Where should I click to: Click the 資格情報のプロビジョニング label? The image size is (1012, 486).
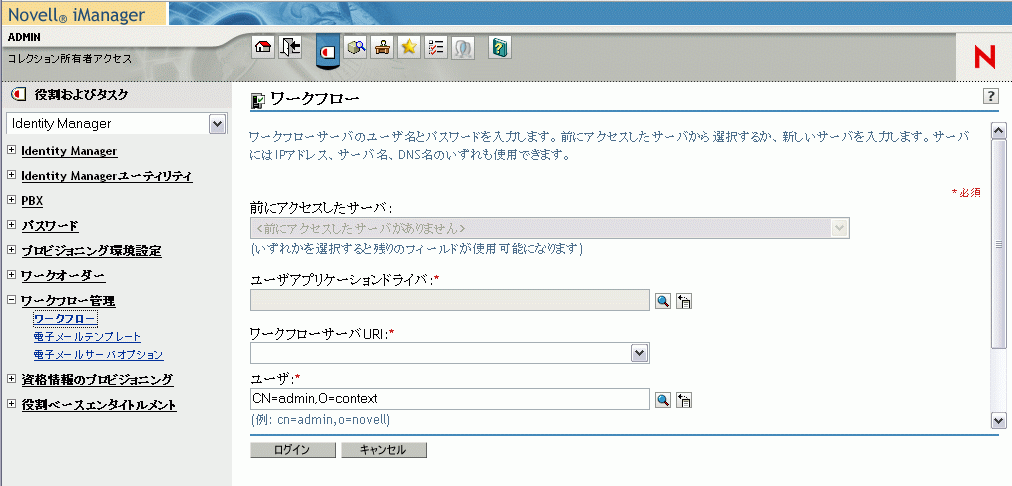coord(97,380)
